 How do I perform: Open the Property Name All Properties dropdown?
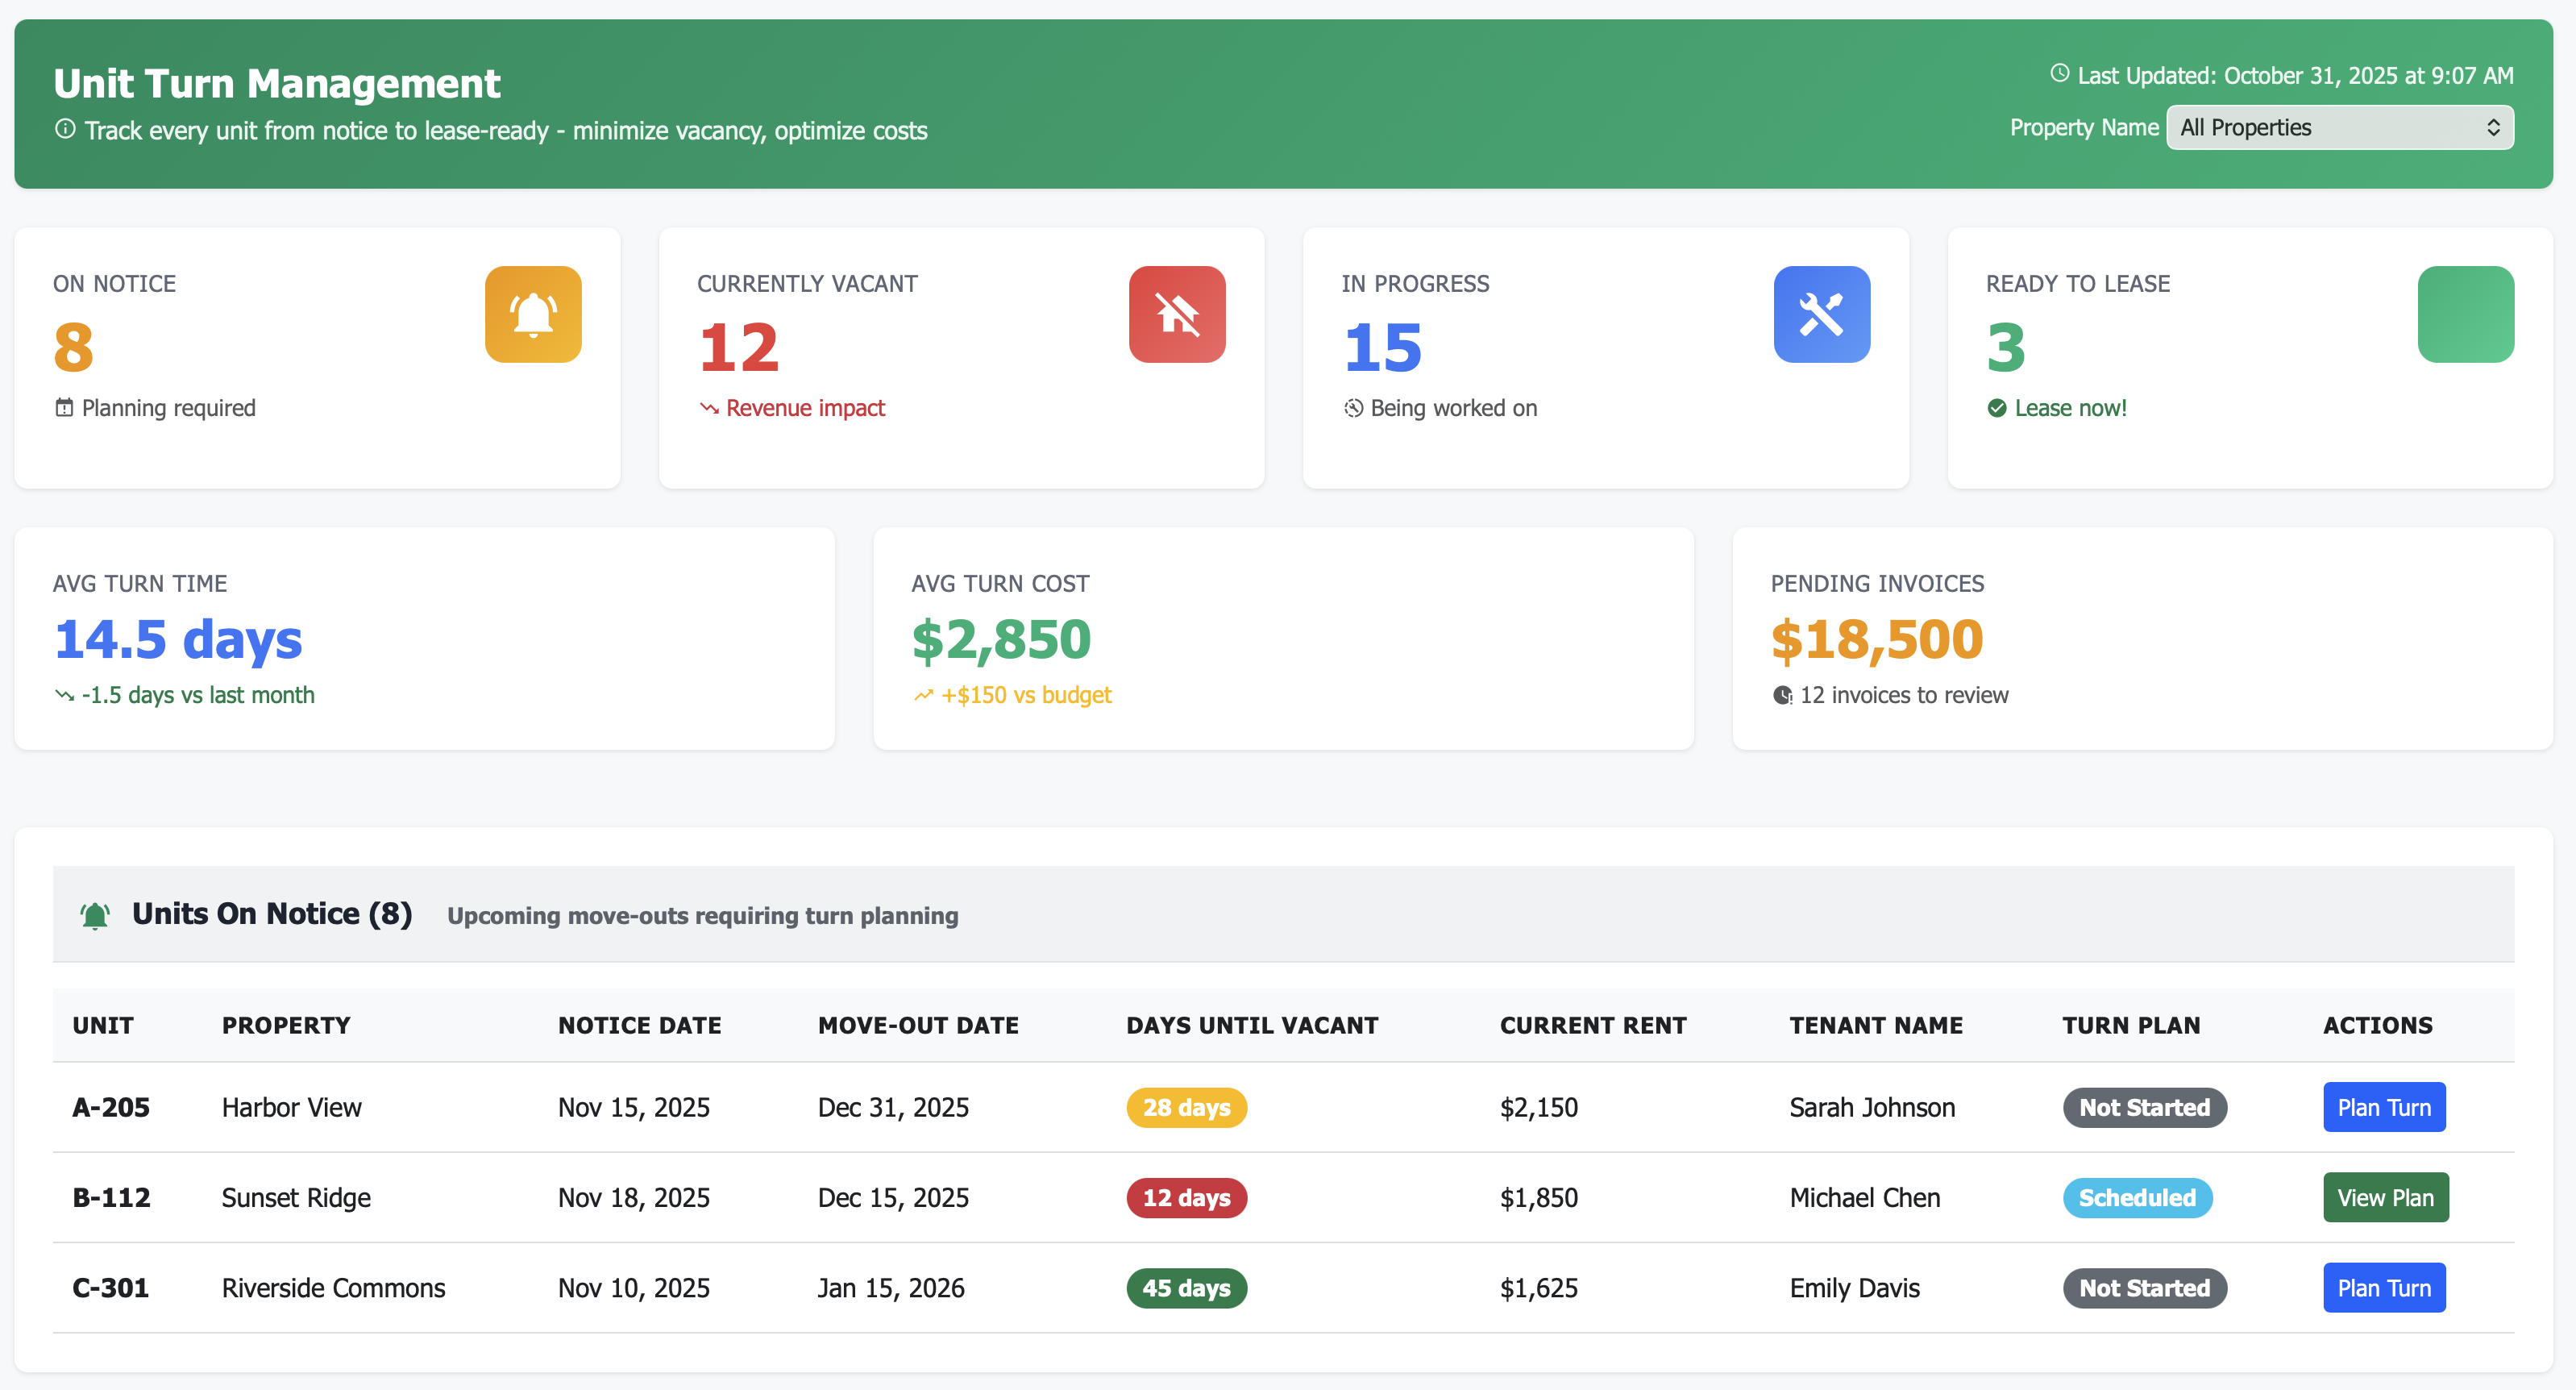coord(2339,127)
